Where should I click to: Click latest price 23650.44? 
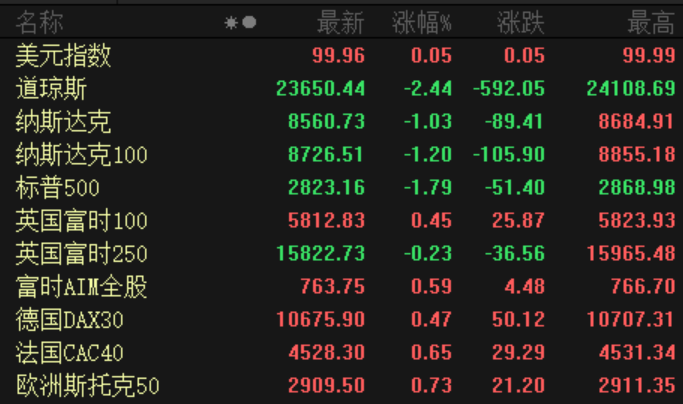pyautogui.click(x=321, y=89)
